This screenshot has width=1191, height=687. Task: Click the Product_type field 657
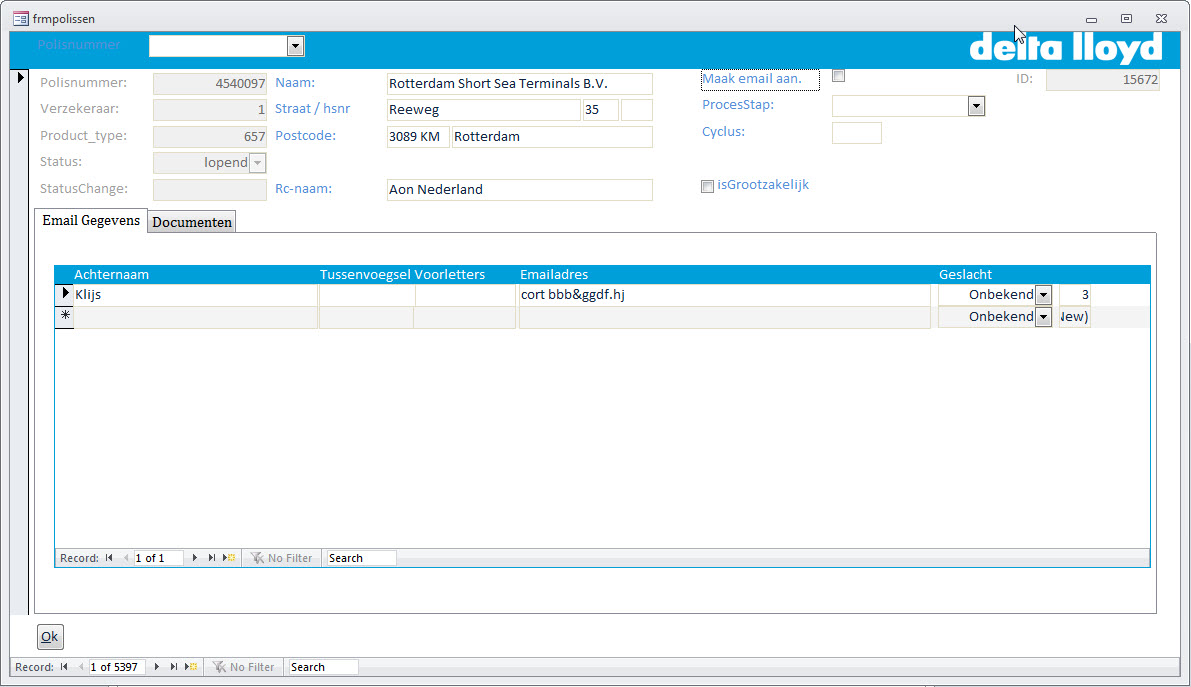(x=210, y=137)
